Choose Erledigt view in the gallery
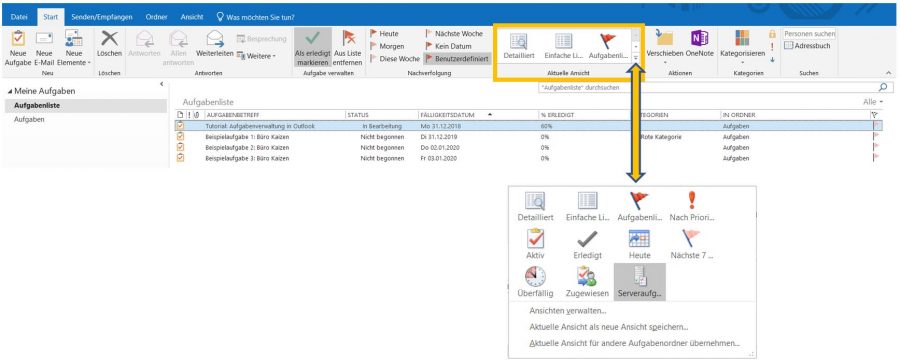 pyautogui.click(x=587, y=244)
